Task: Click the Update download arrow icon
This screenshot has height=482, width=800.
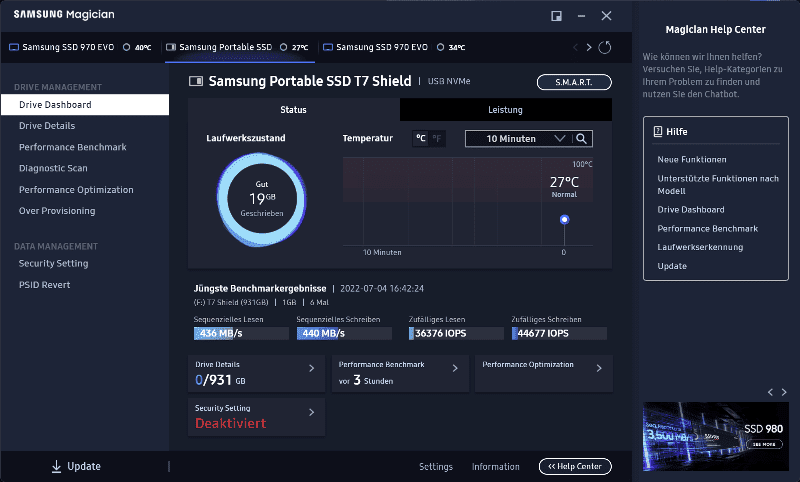Action: pyautogui.click(x=56, y=466)
